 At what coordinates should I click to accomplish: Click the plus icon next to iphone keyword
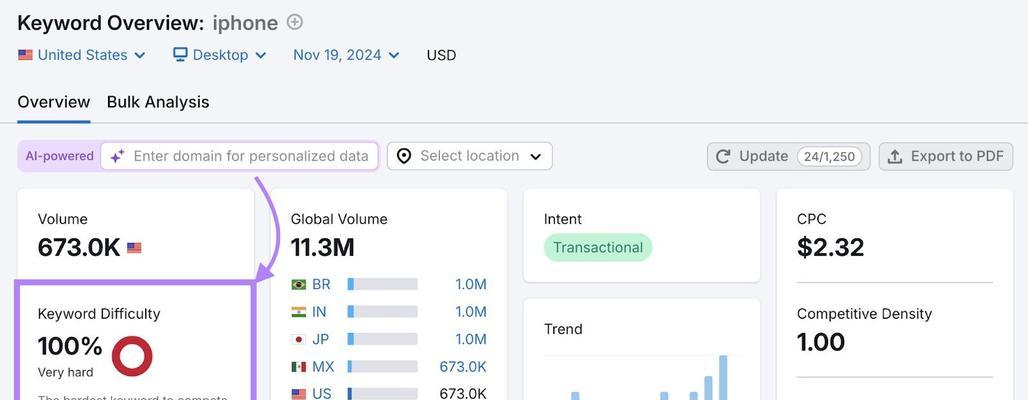pyautogui.click(x=296, y=22)
